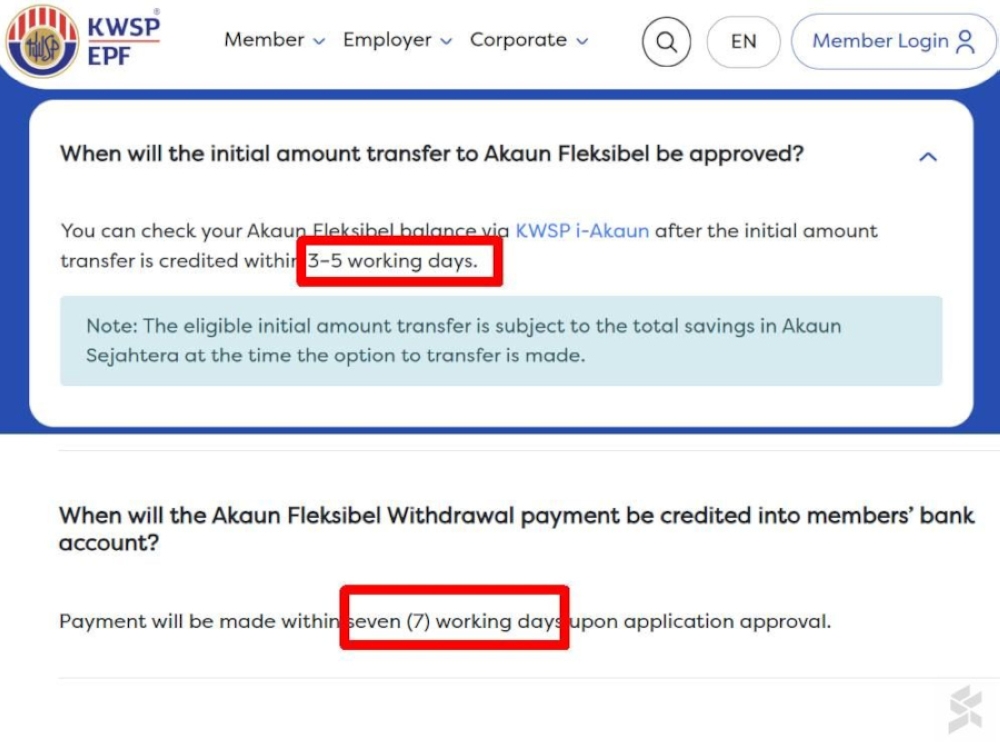Click the 'upon application approval' answer text
The image size is (1000, 751).
[x=701, y=621]
